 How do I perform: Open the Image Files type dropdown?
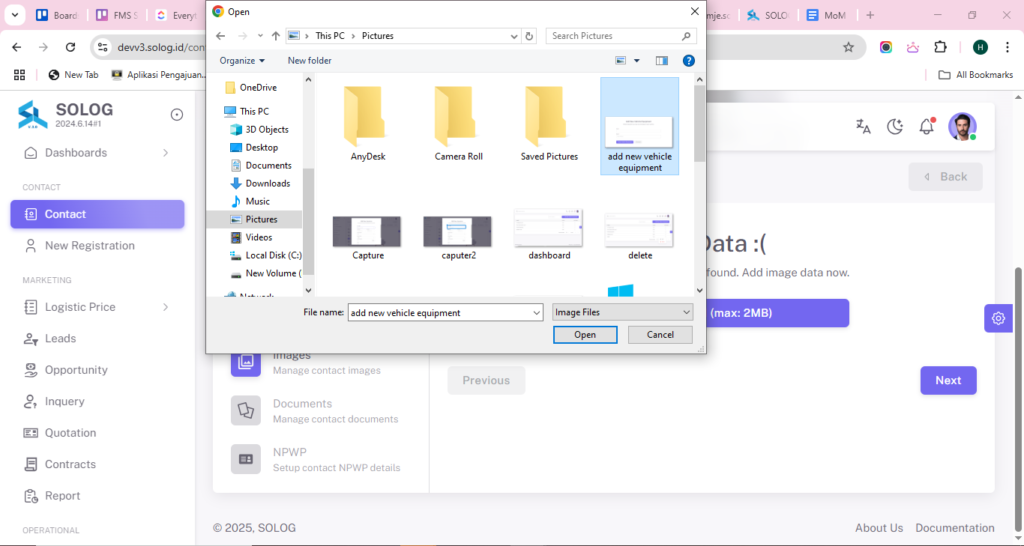[x=622, y=312]
